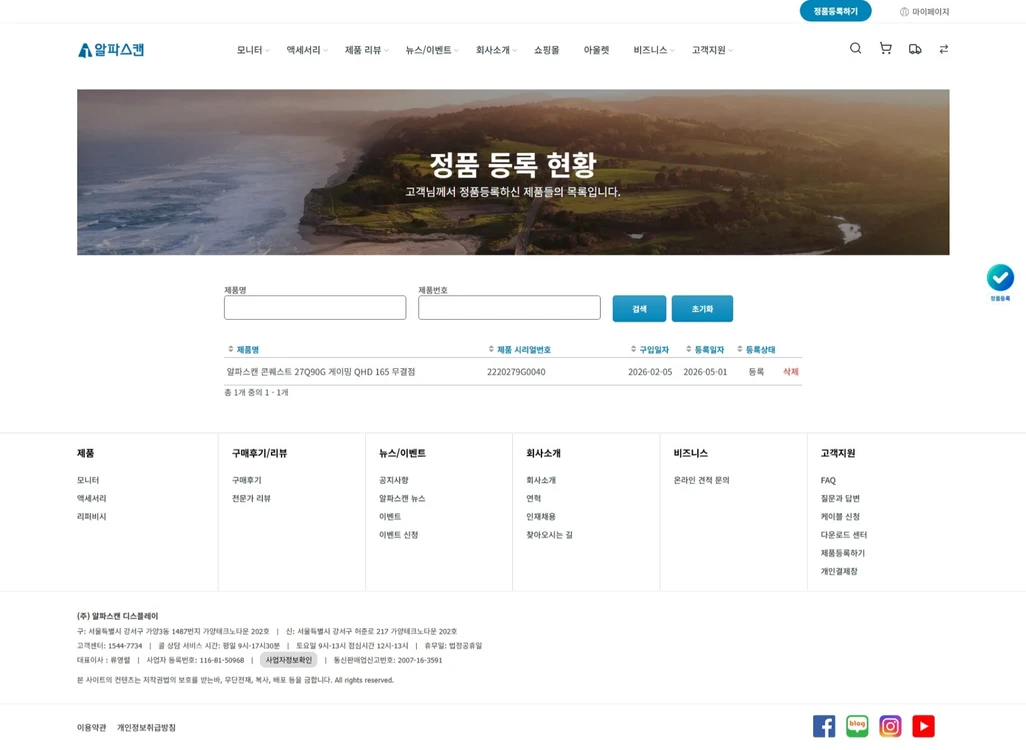
Task: Open the shopping cart icon
Action: [x=885, y=48]
